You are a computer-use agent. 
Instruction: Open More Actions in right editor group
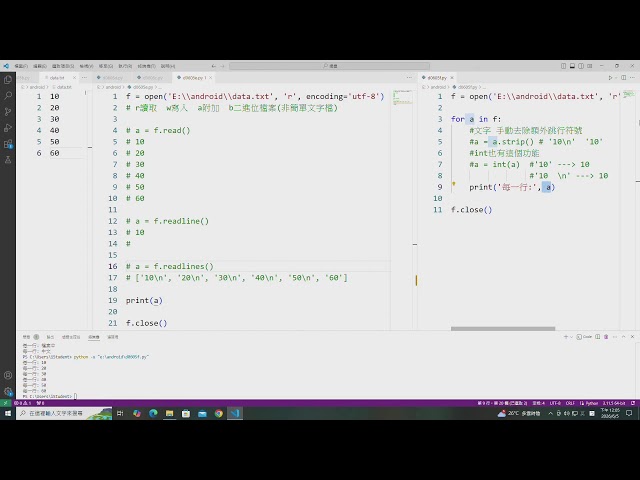coord(632,78)
